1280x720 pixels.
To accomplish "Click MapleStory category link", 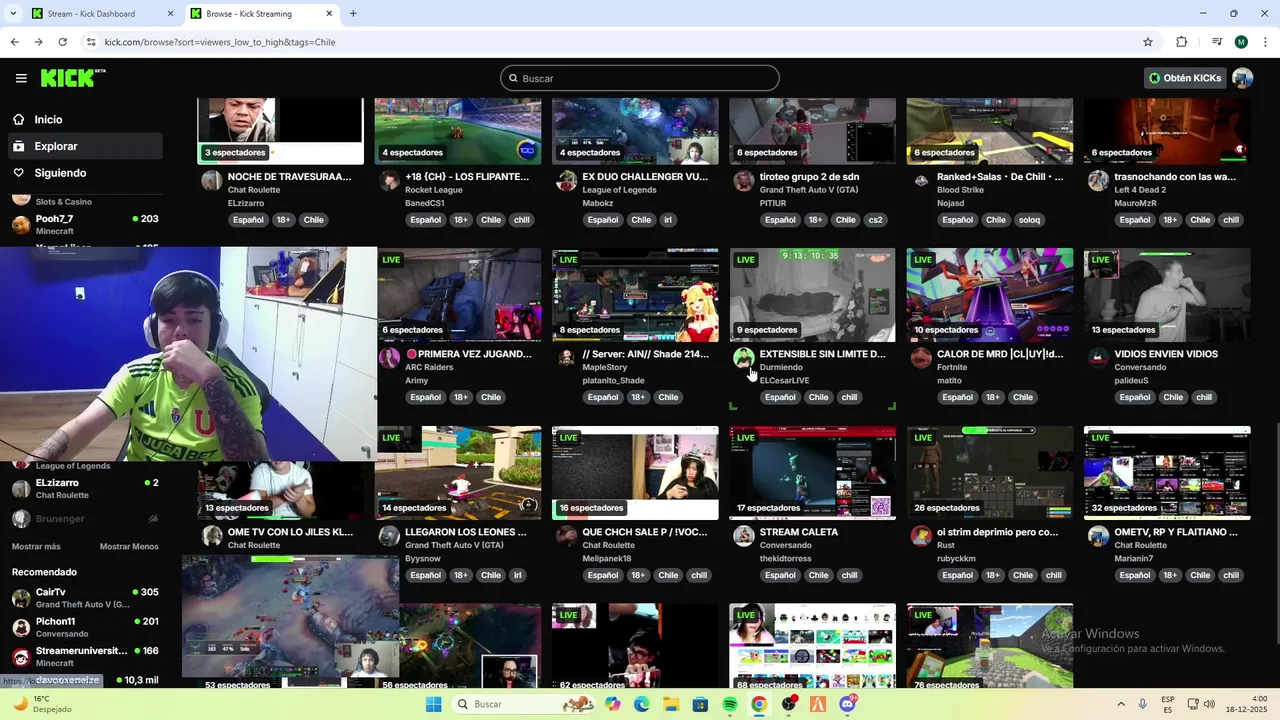I will click(x=605, y=367).
